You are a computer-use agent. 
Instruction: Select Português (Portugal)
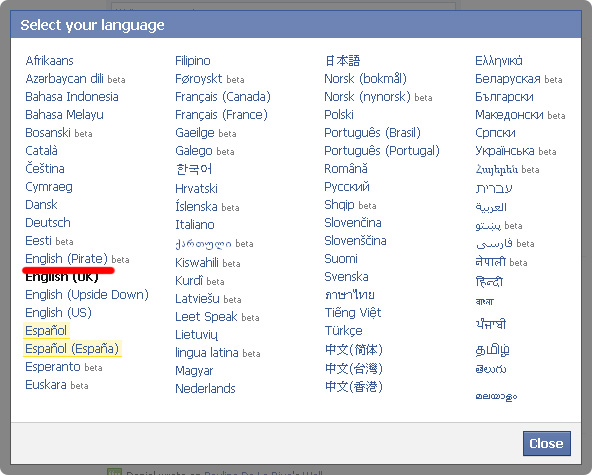(382, 151)
